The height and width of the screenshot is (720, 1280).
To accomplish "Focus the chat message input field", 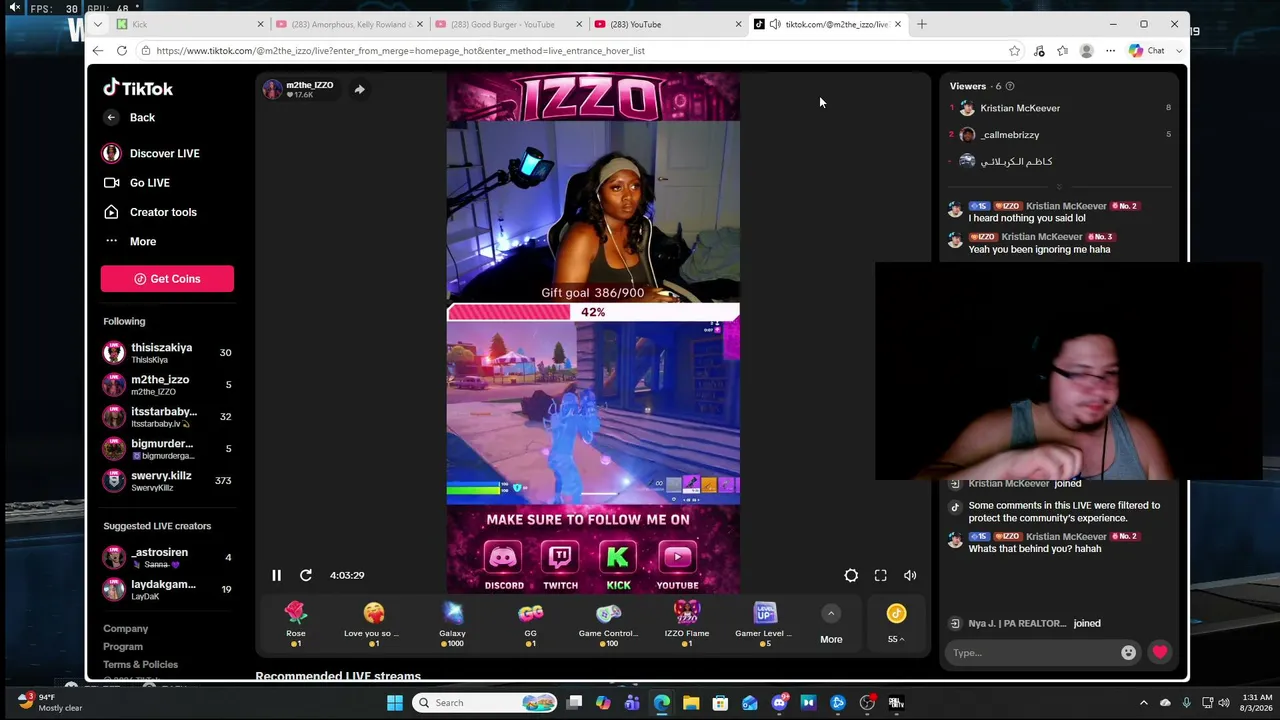I will (1033, 653).
